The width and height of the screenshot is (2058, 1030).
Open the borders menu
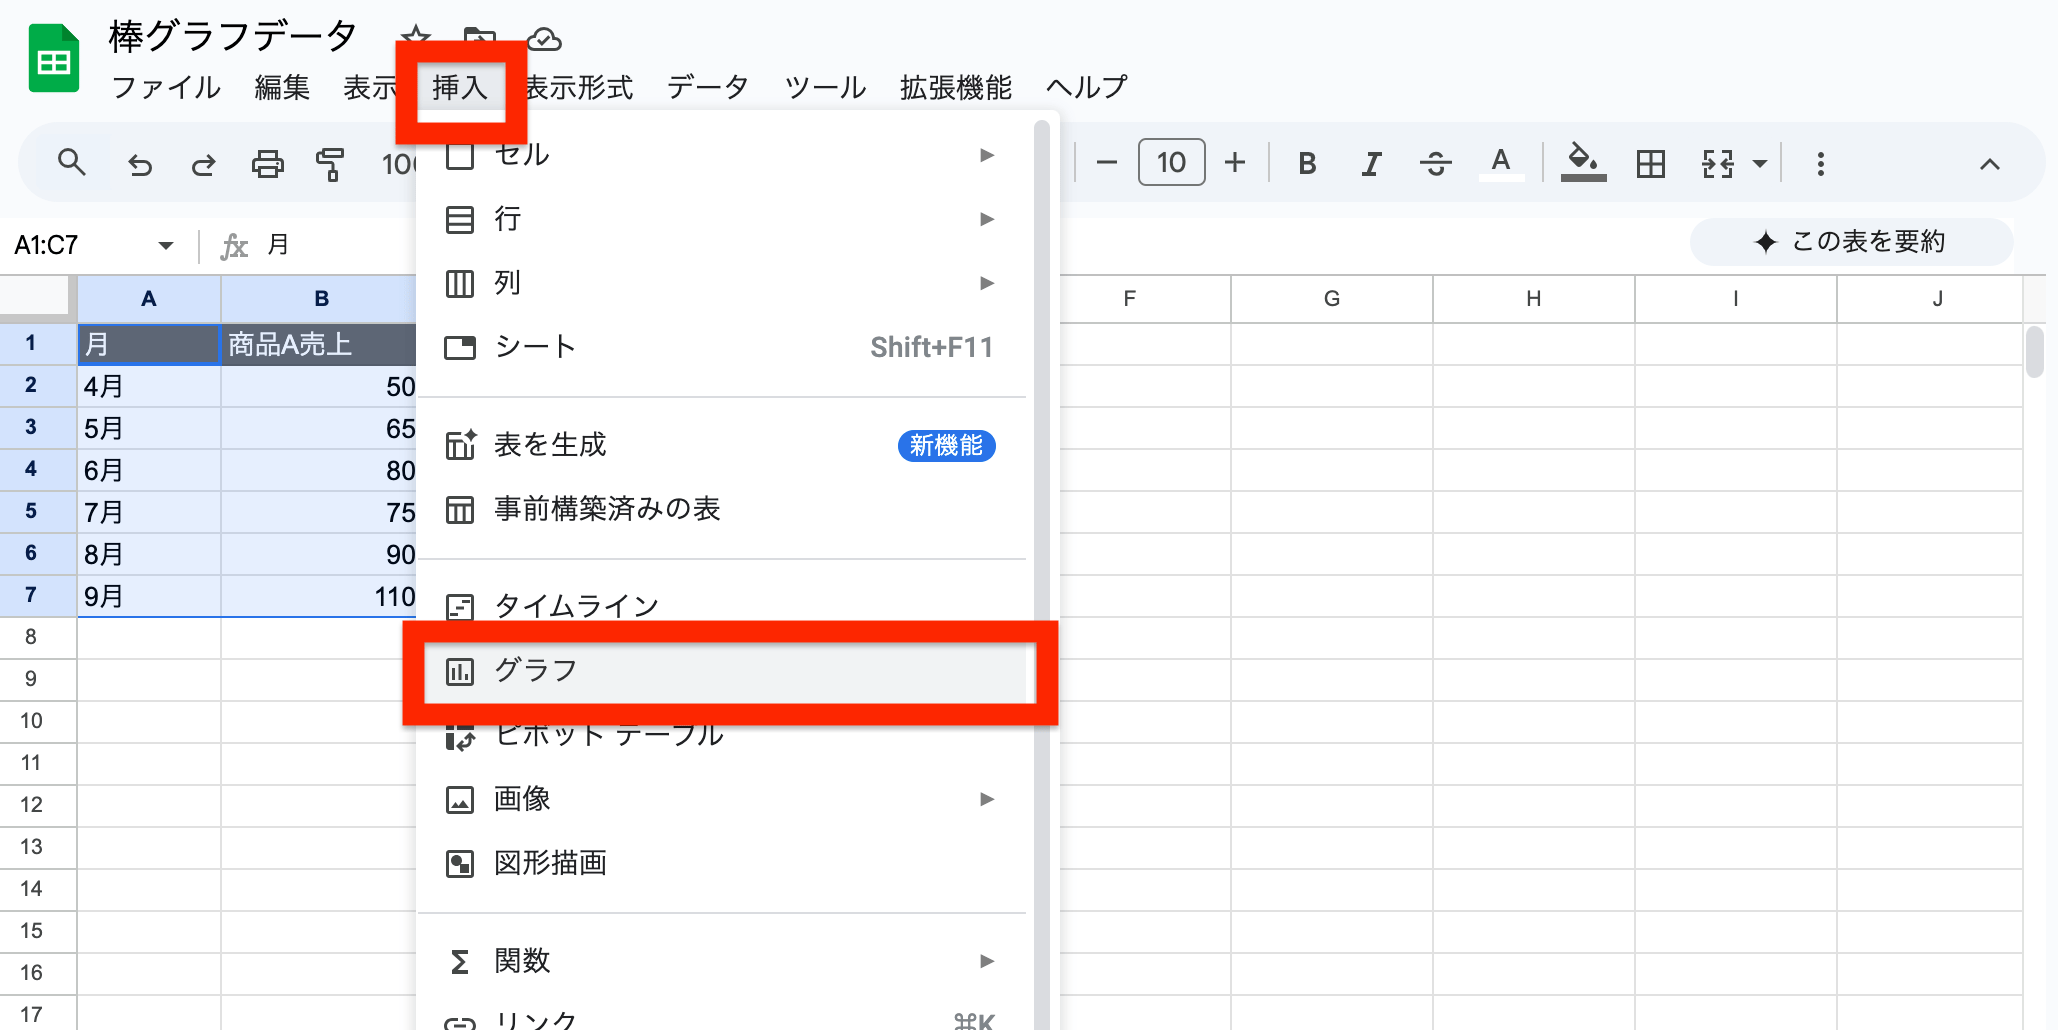pyautogui.click(x=1650, y=162)
